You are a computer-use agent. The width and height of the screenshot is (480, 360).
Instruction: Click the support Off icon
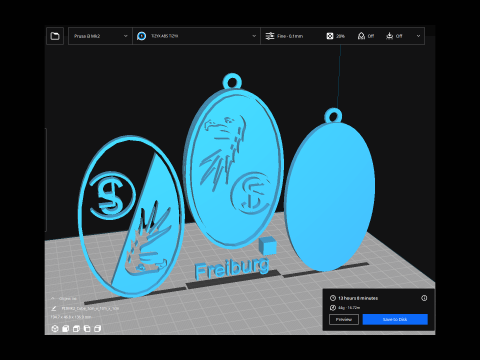coord(361,36)
